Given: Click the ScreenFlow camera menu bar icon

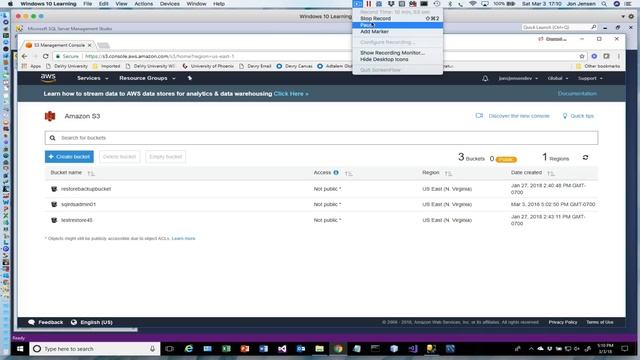Looking at the screenshot, I should coord(358,4).
